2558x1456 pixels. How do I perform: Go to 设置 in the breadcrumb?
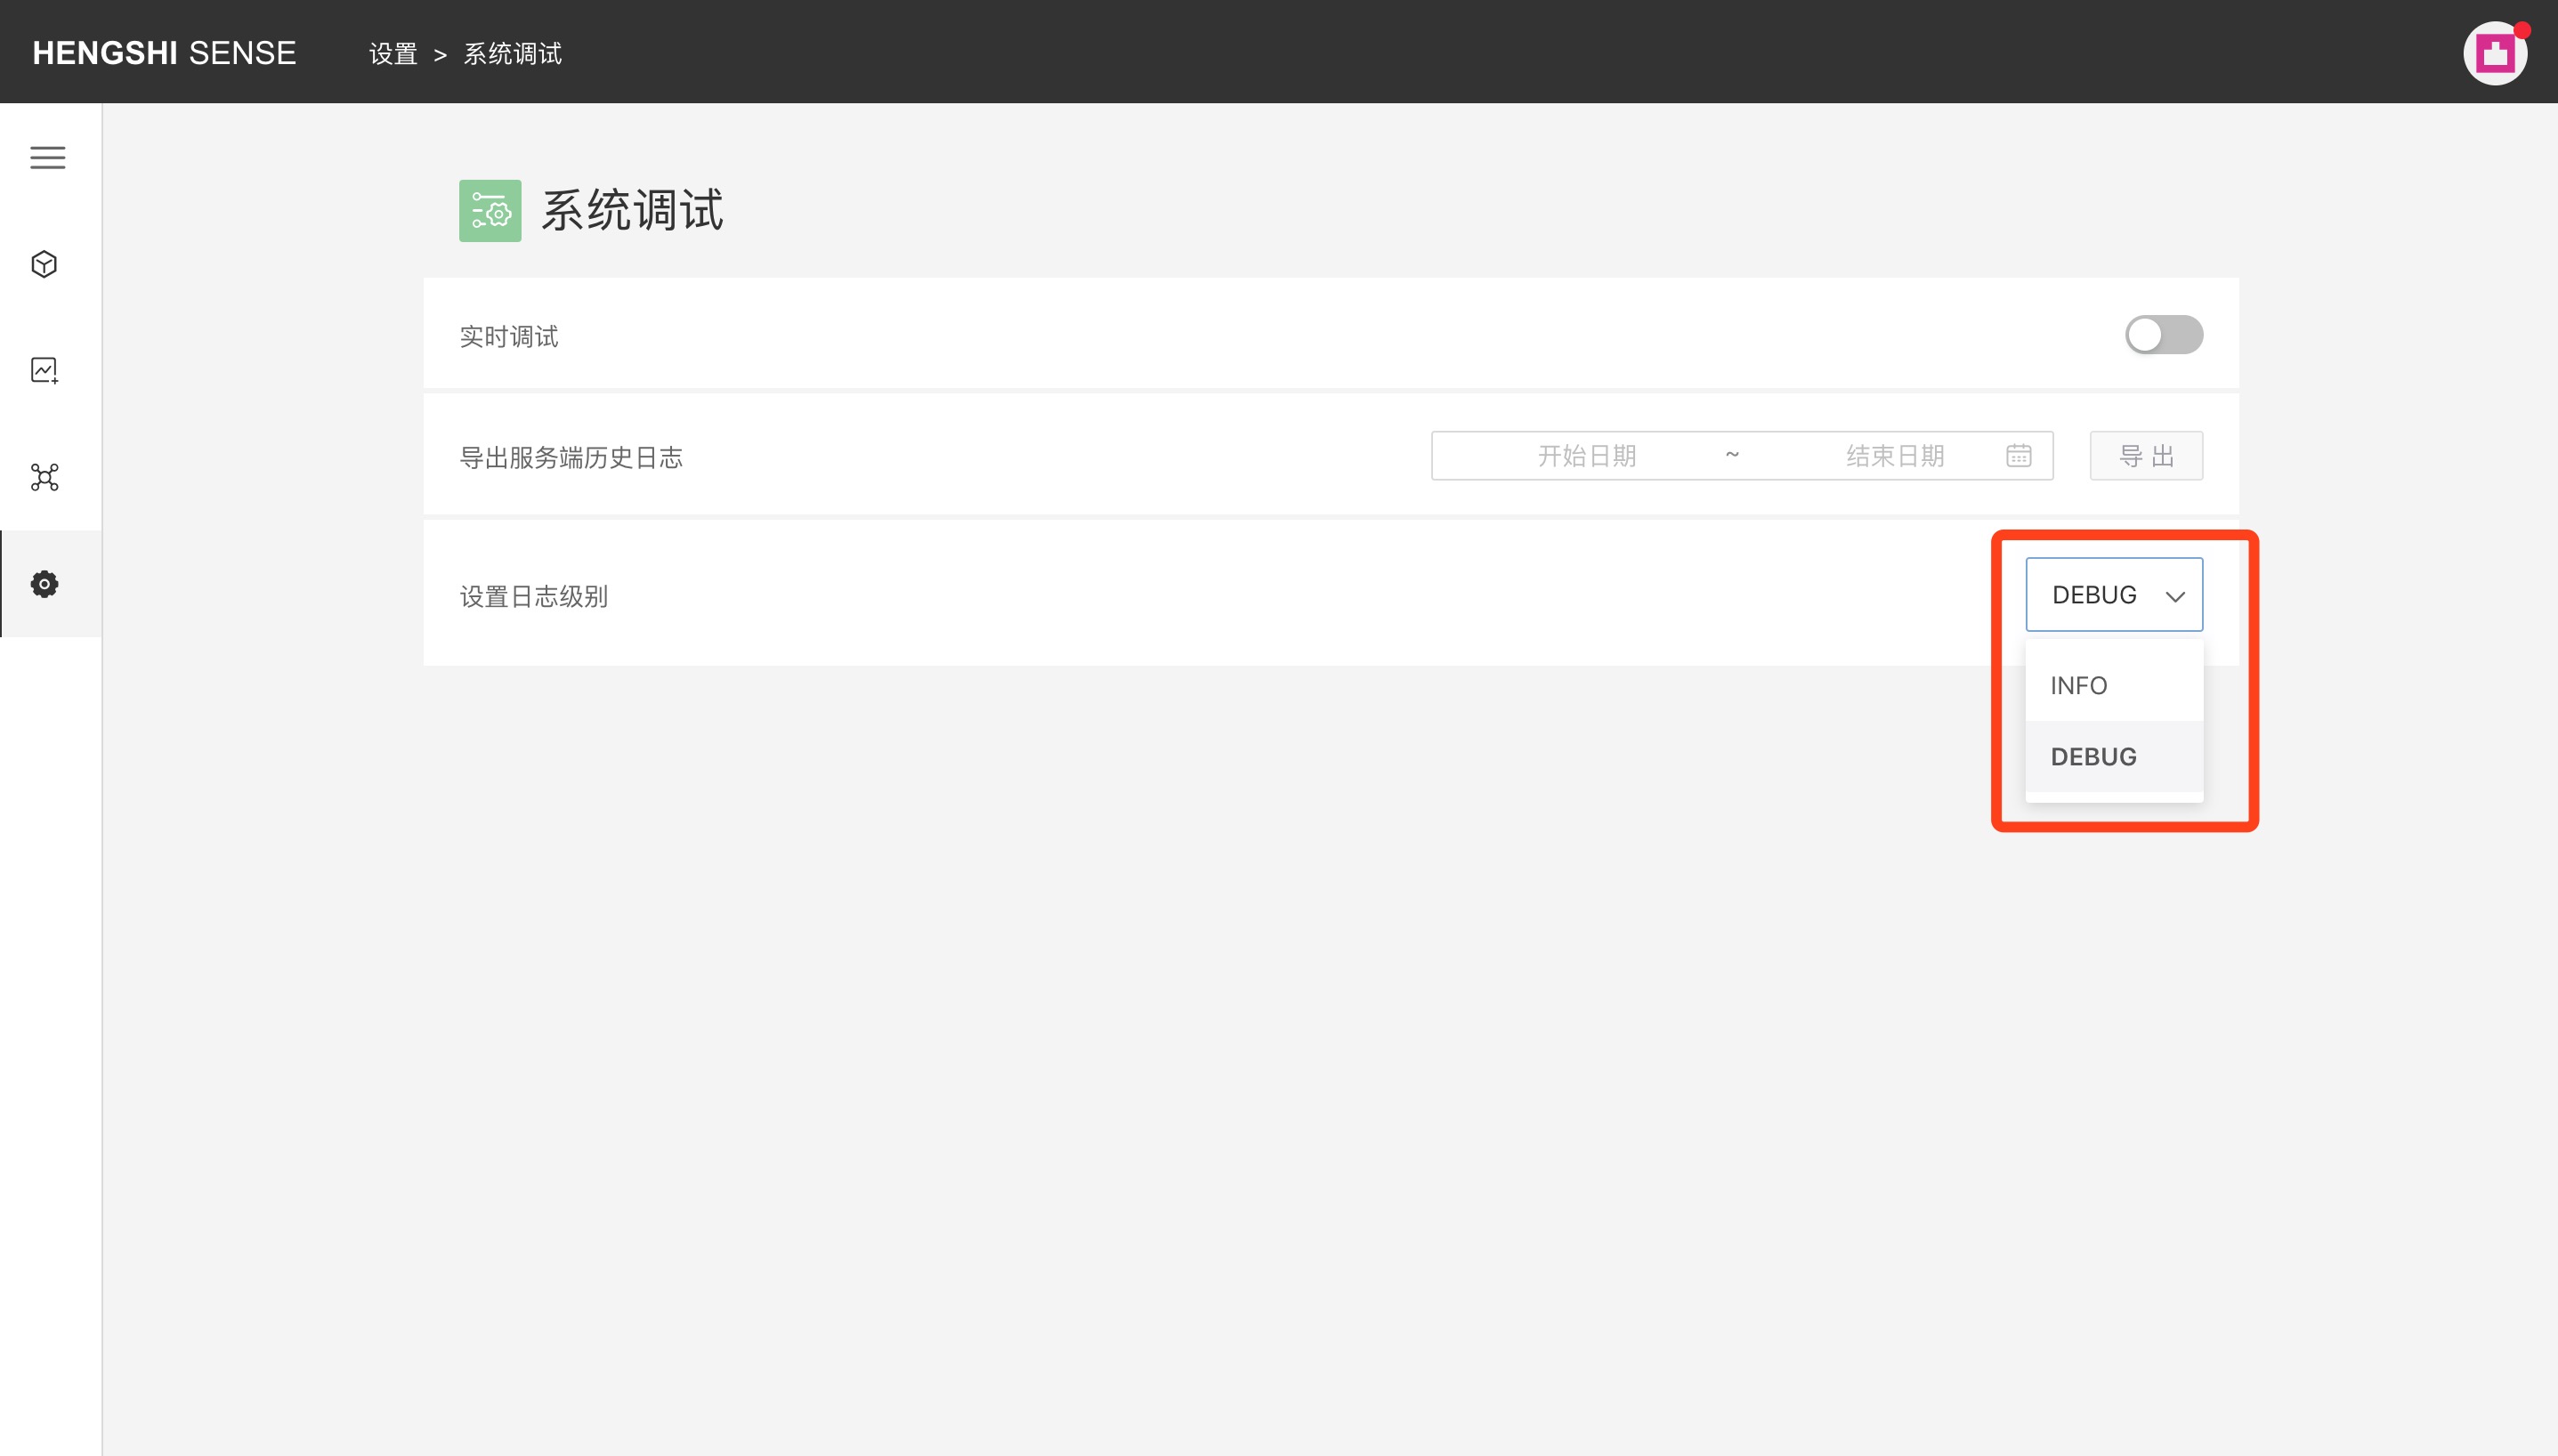pos(393,53)
